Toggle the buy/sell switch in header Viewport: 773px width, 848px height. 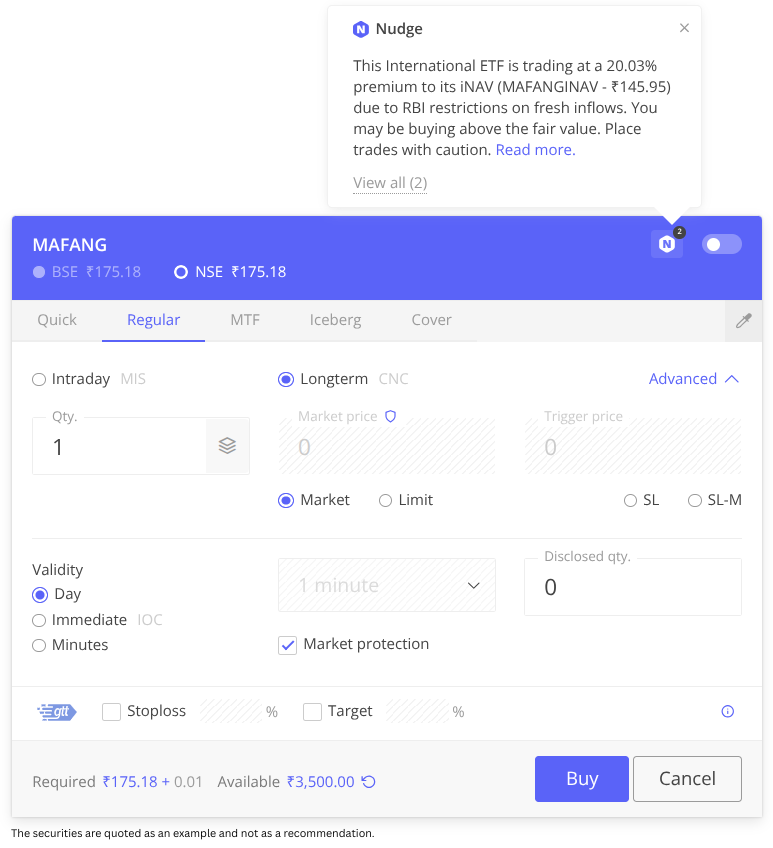[721, 244]
